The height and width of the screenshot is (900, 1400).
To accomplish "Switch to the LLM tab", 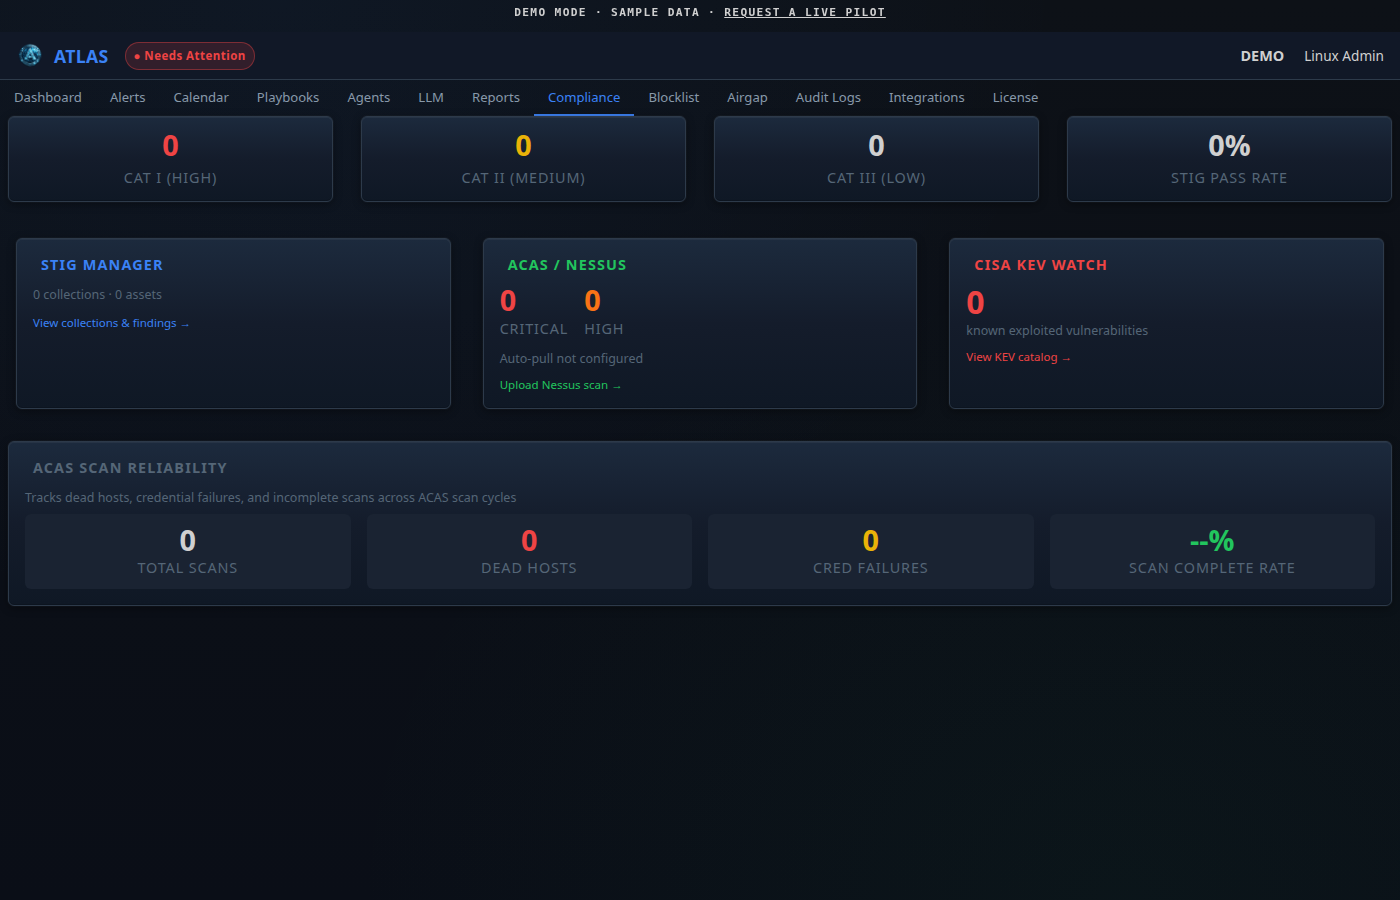I will pyautogui.click(x=431, y=97).
